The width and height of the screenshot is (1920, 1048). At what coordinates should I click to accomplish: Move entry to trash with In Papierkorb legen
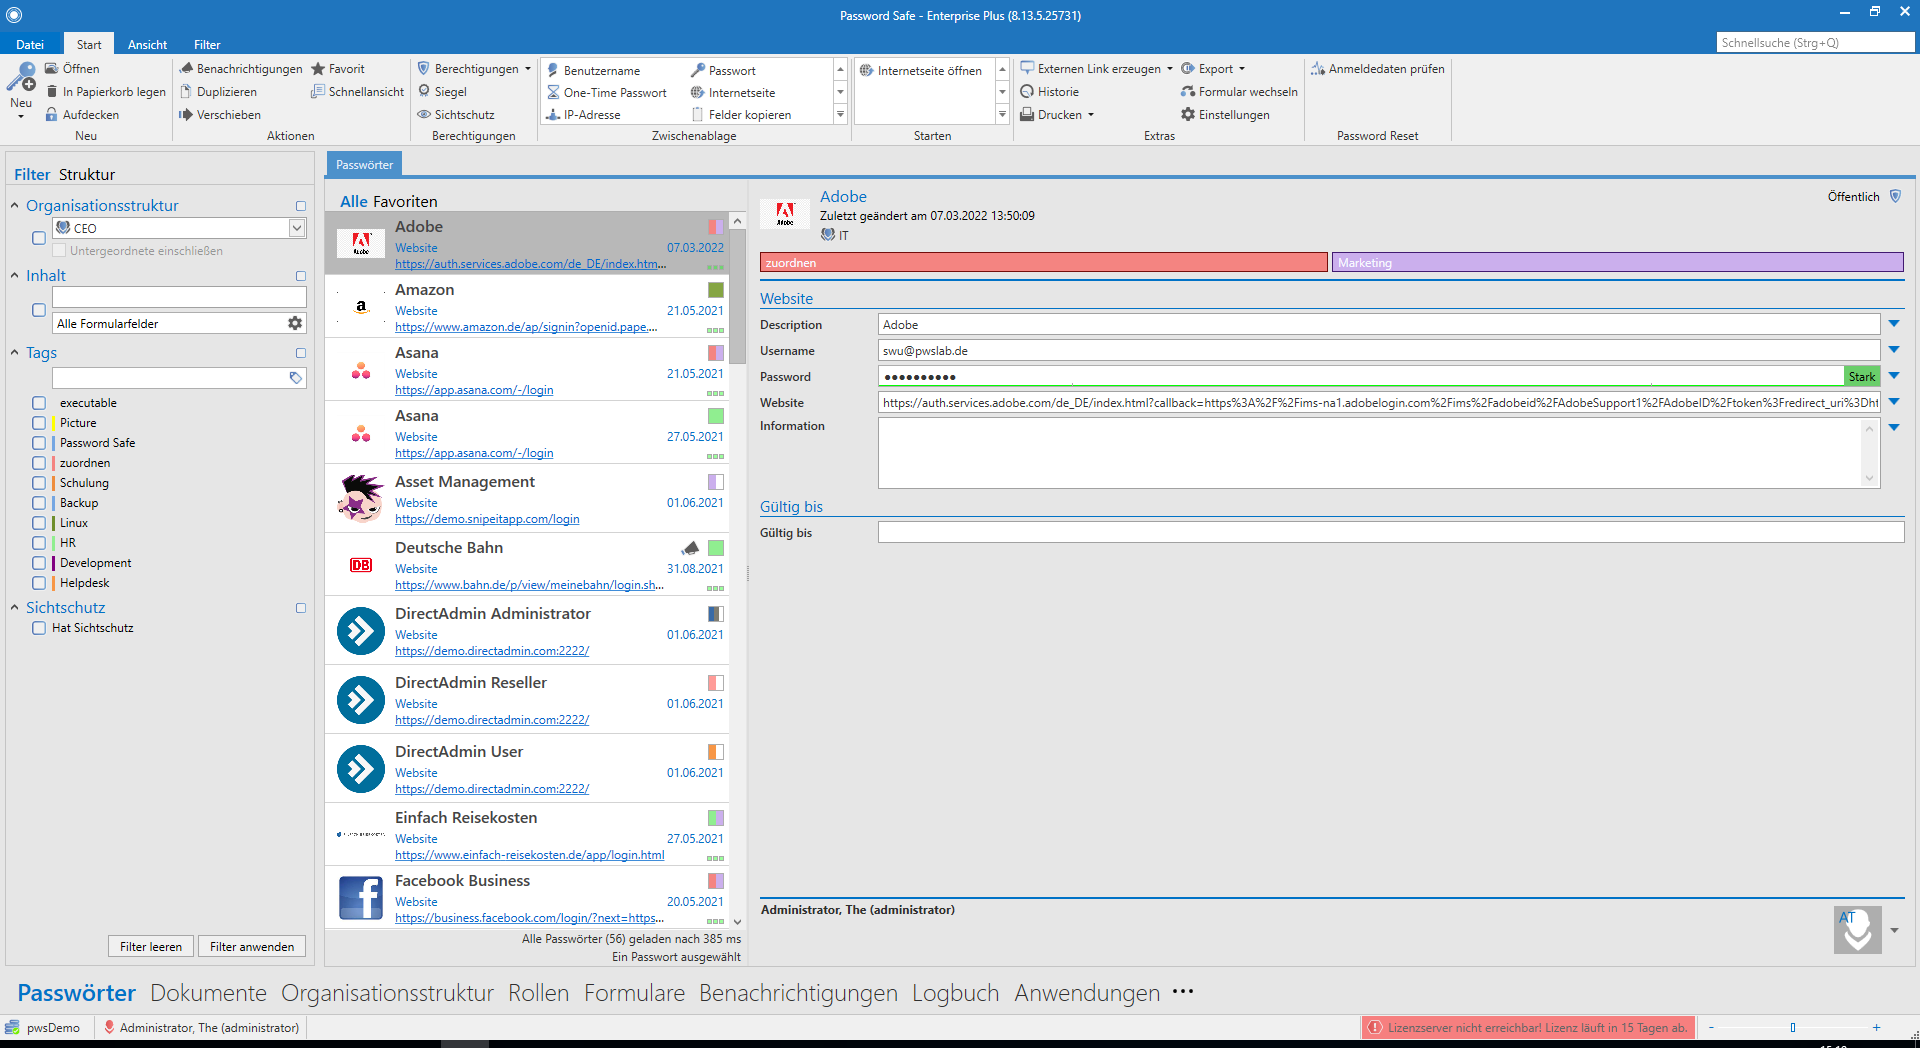[x=105, y=92]
